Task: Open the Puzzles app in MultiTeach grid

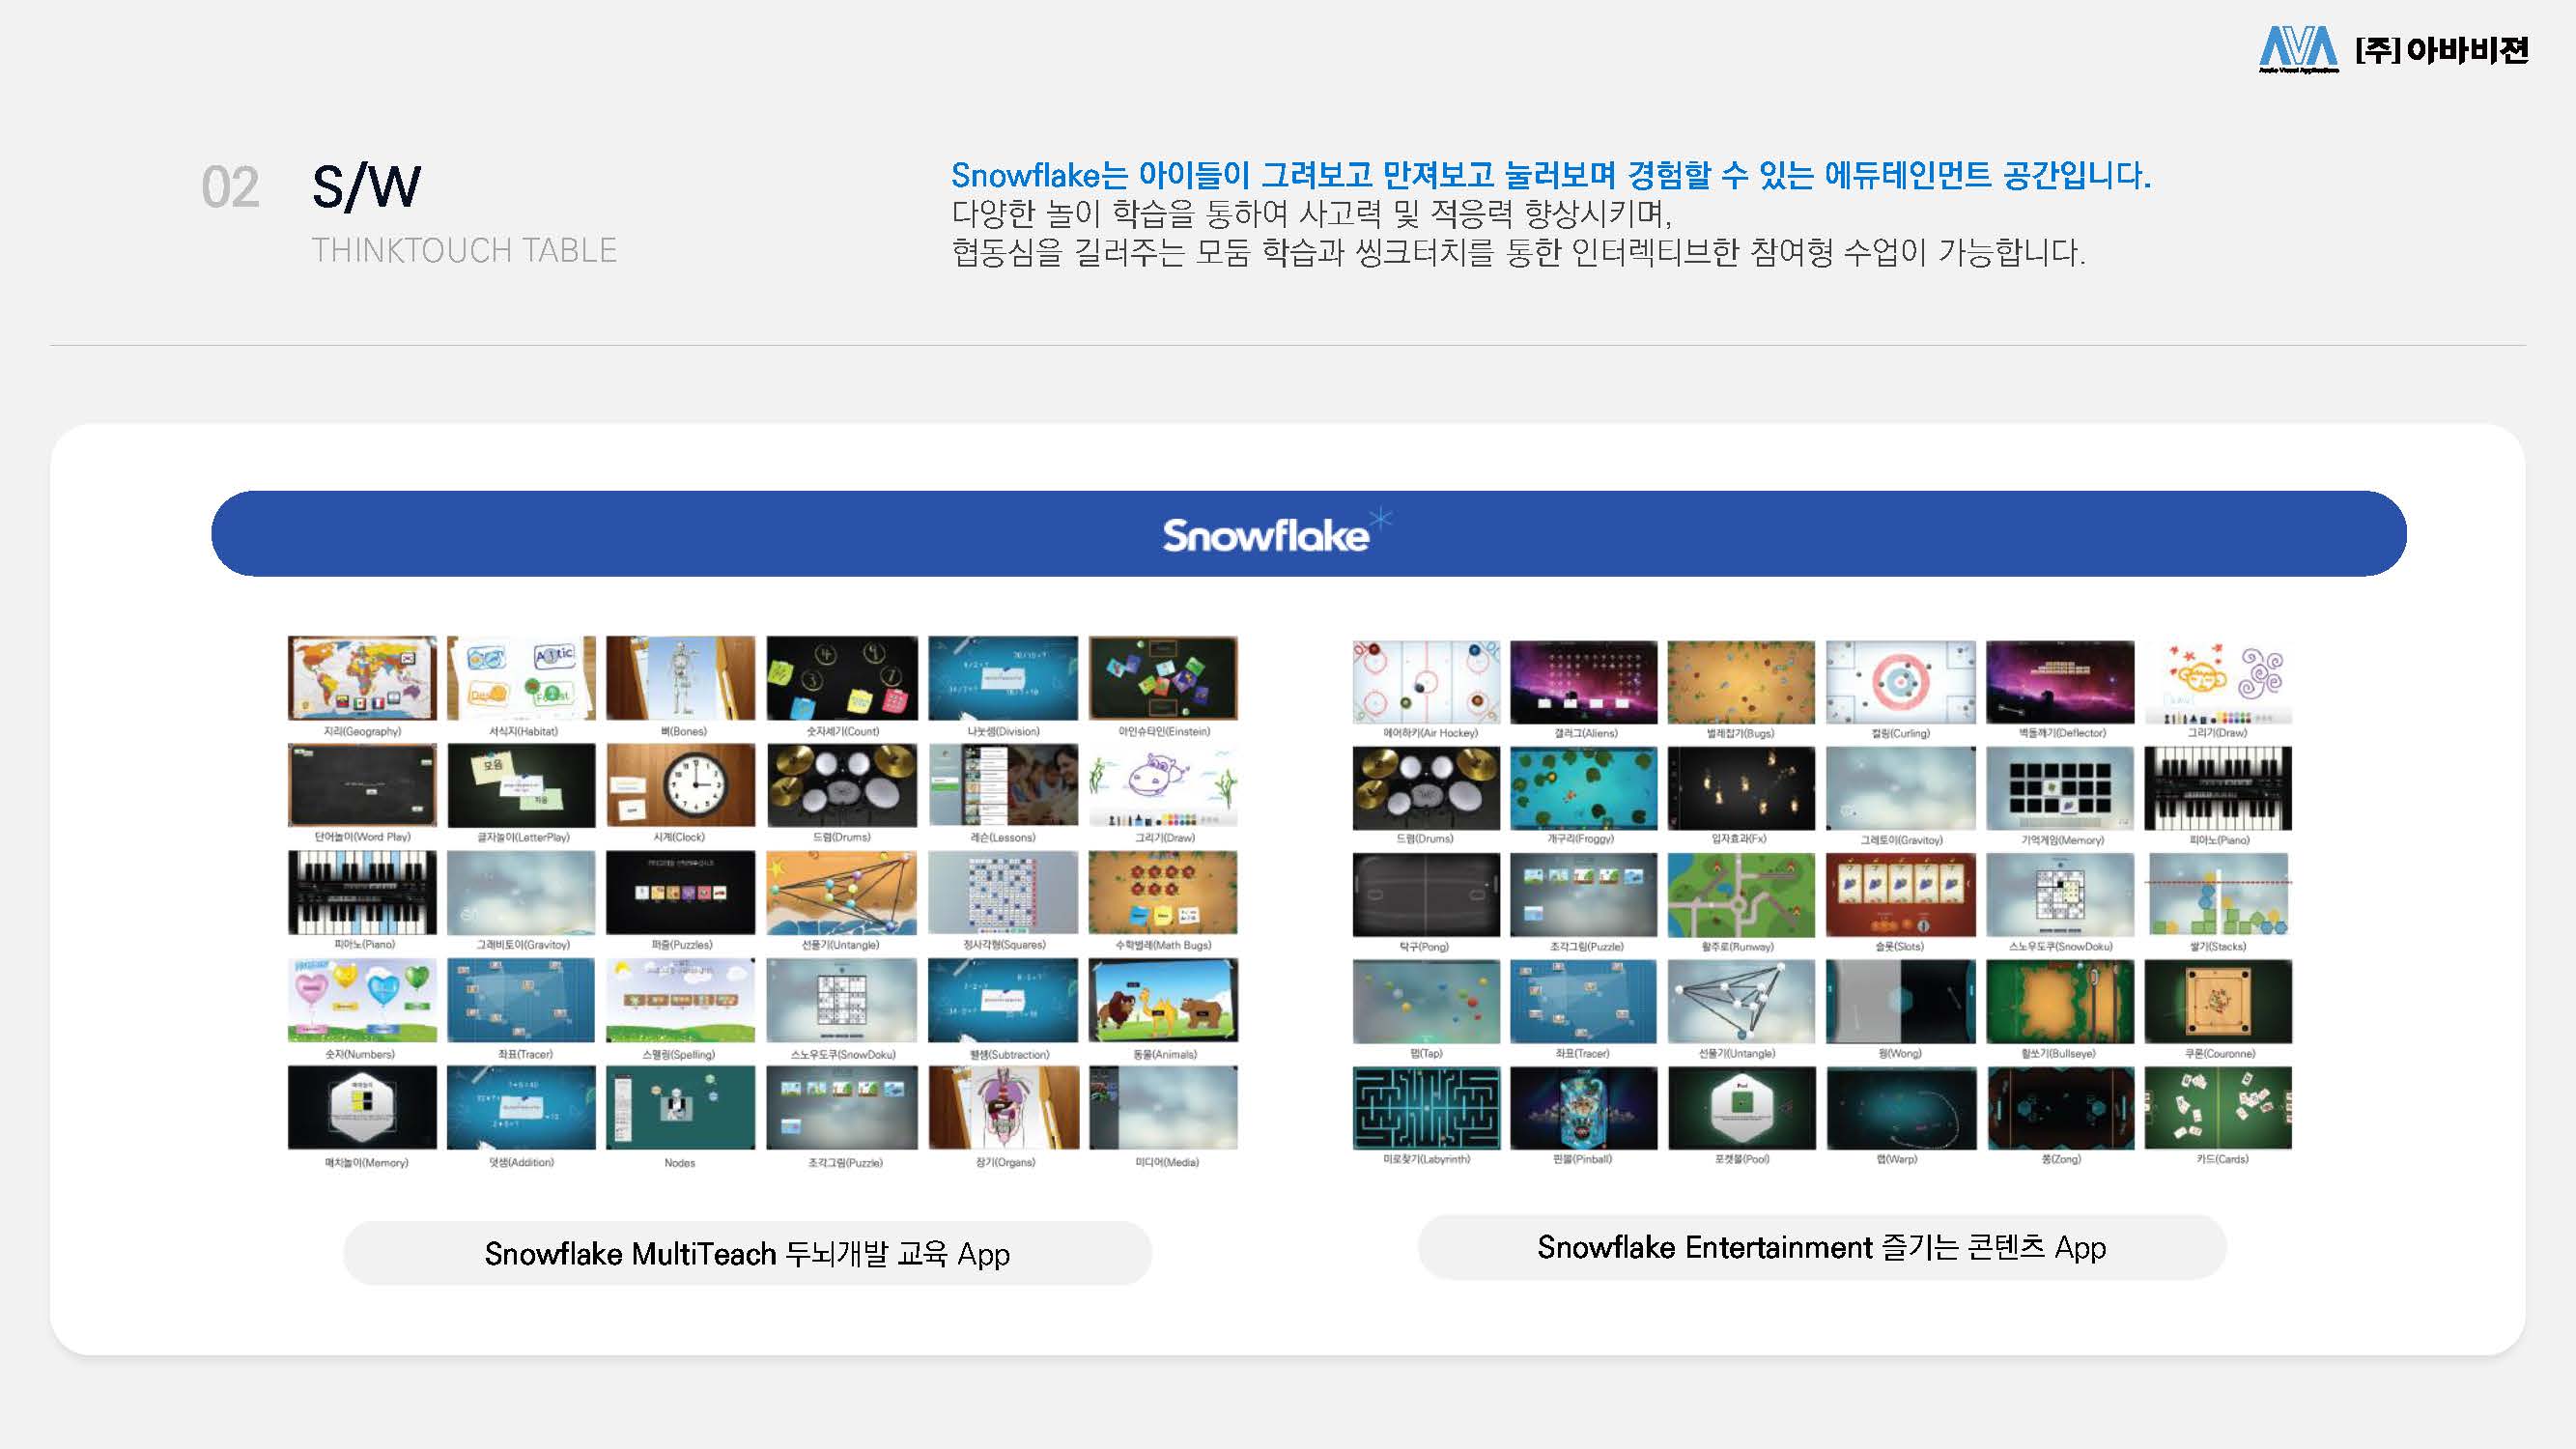Action: pos(681,892)
